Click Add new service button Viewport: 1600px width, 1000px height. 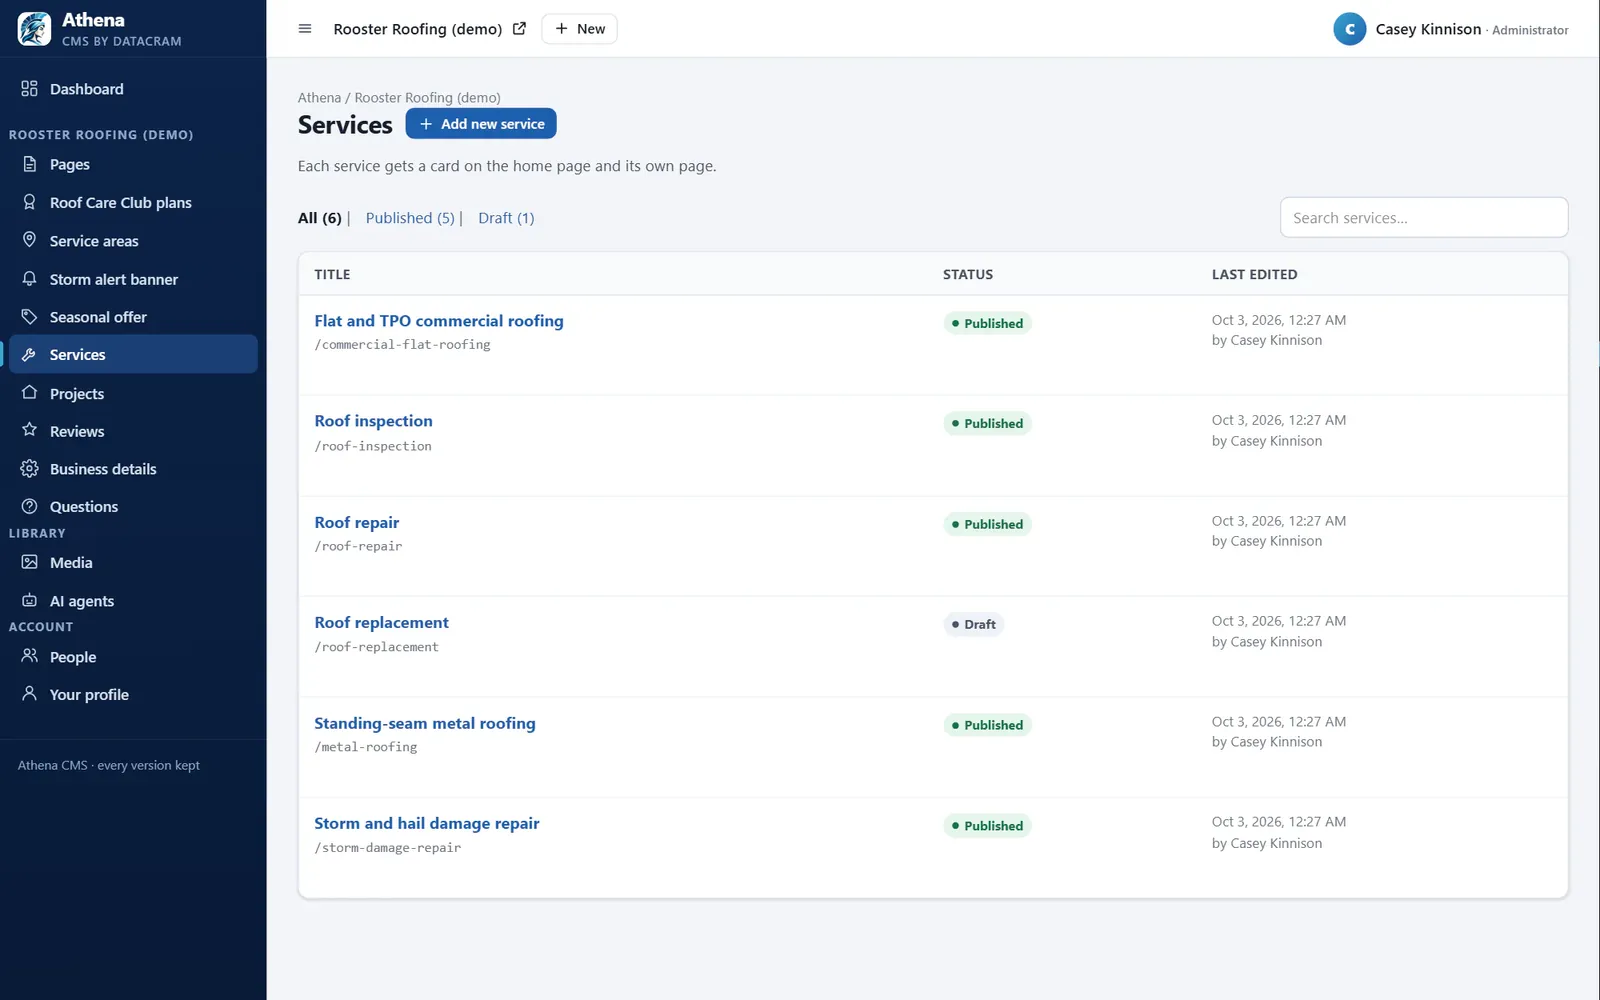[x=481, y=124]
